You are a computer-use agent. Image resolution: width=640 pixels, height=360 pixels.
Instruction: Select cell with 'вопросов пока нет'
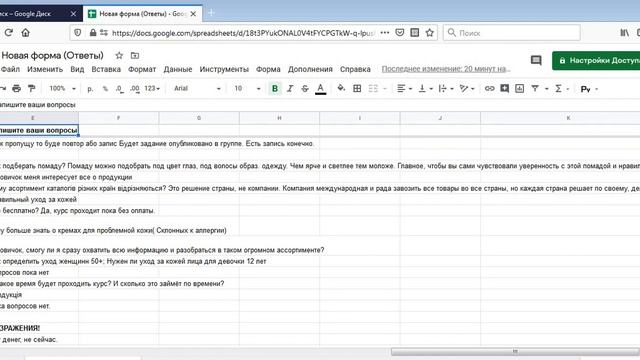[x=39, y=272]
